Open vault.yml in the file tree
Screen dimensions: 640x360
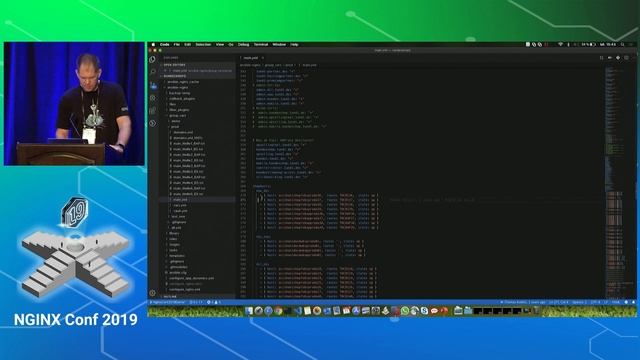[180, 211]
